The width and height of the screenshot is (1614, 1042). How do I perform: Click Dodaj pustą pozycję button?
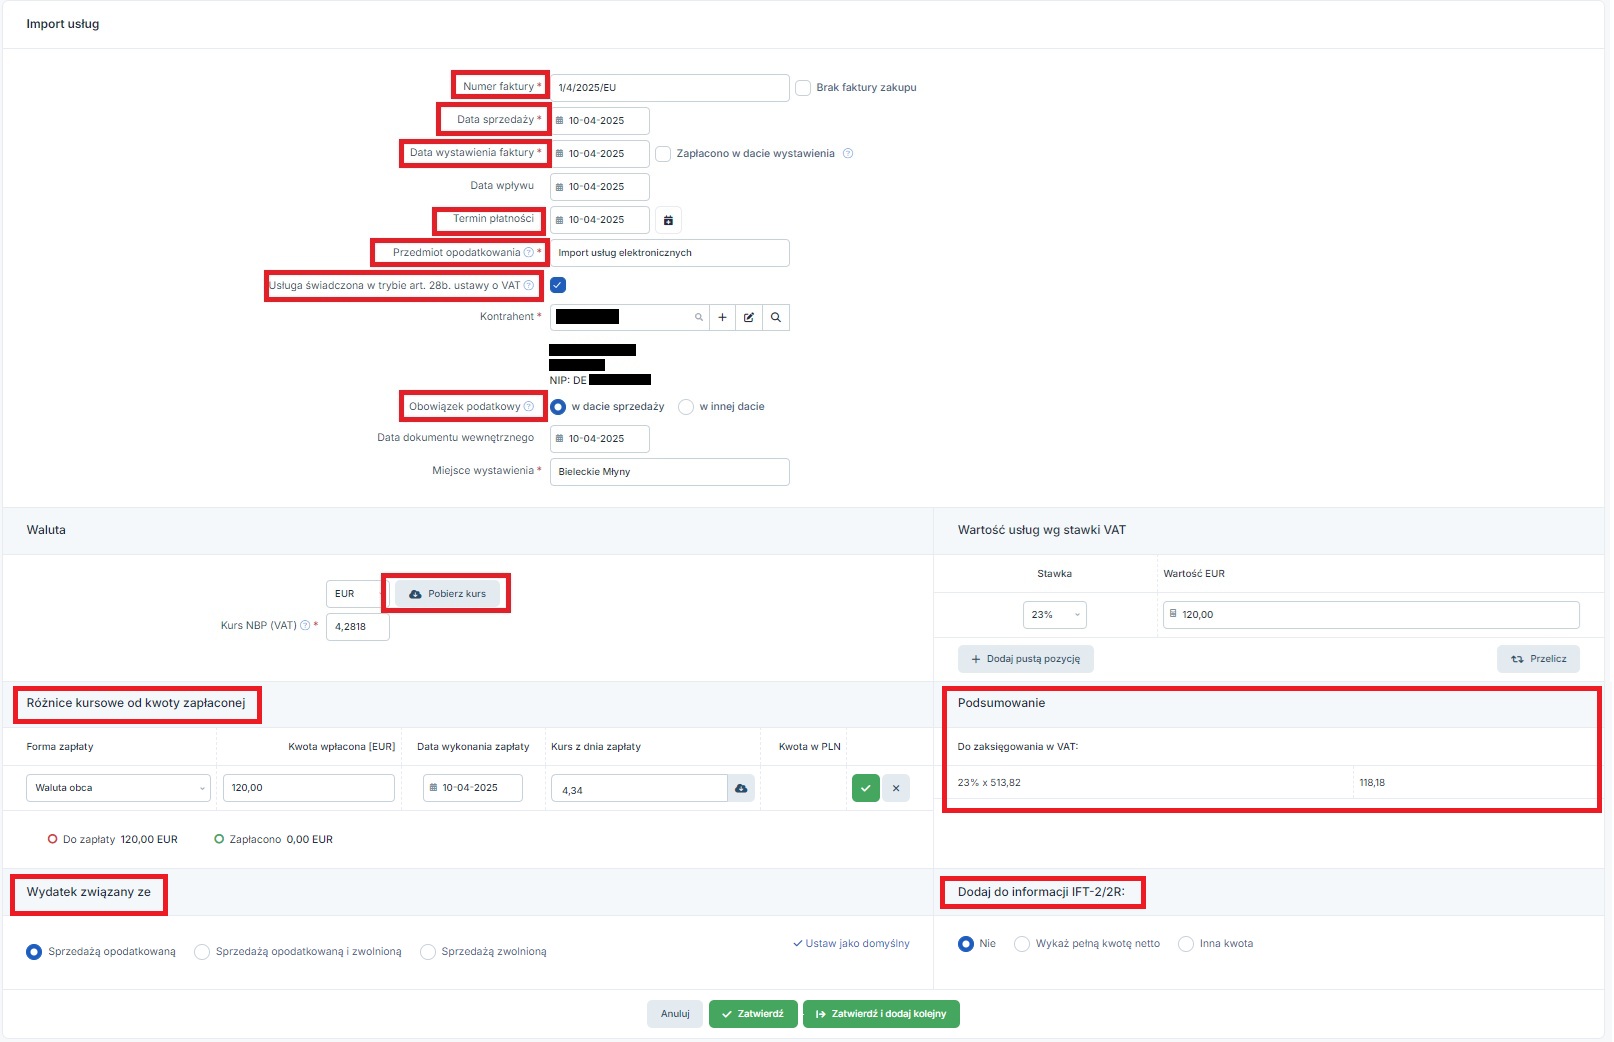[x=1026, y=659]
